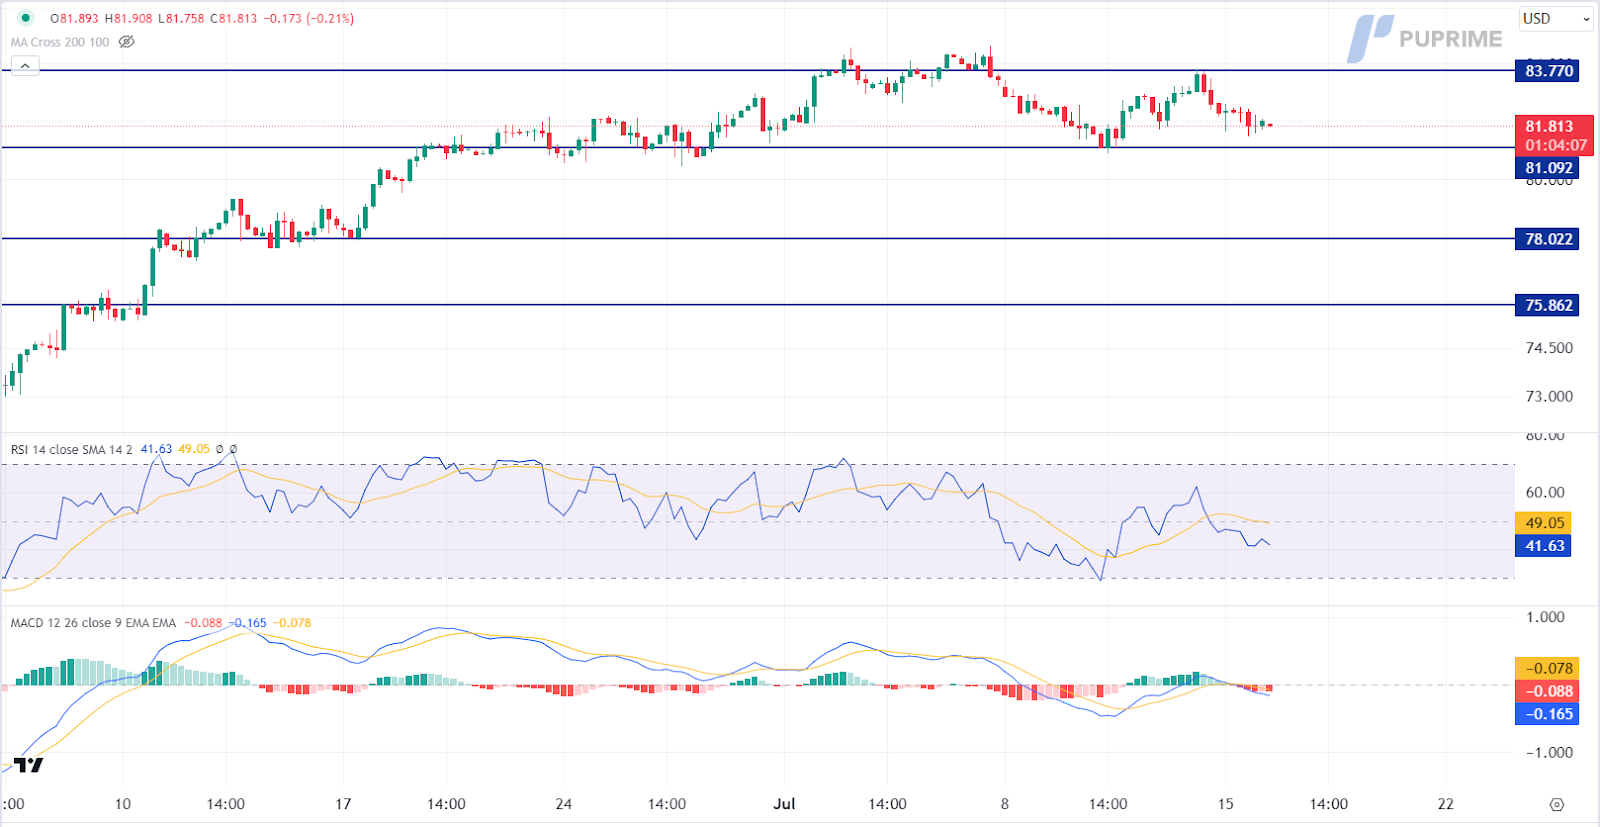The height and width of the screenshot is (827, 1600).
Task: Click the date label 10 on the time axis
Action: pos(122,804)
